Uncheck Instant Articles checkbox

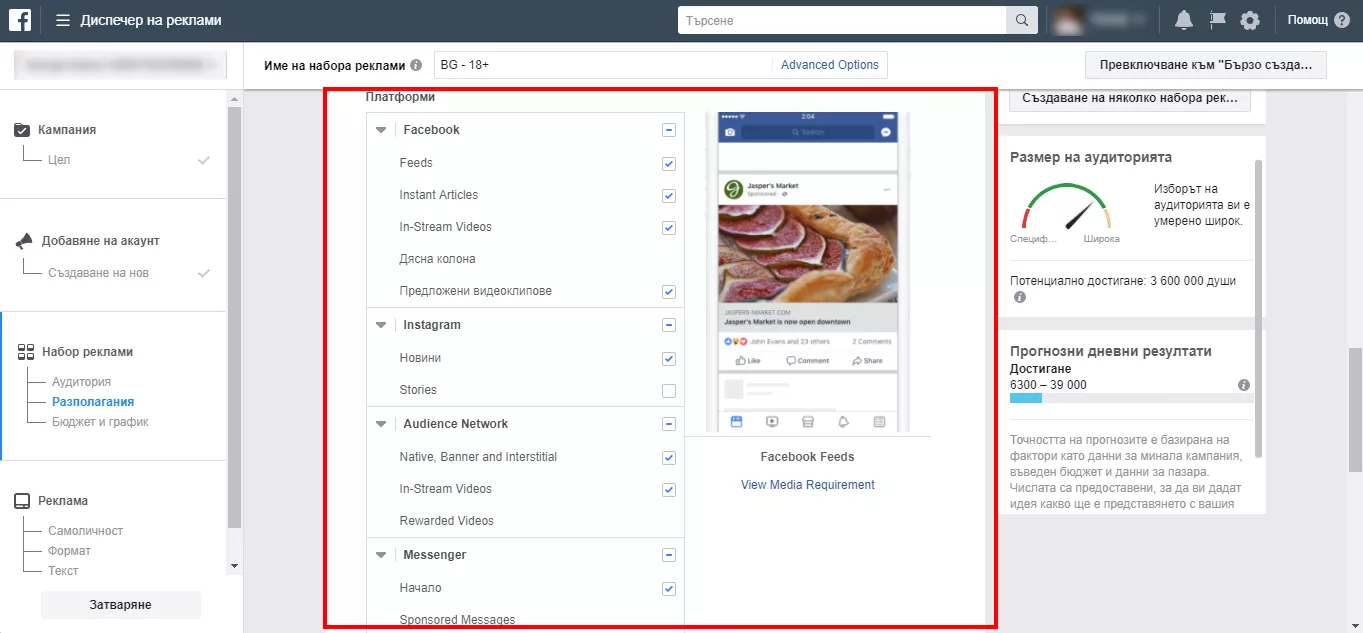tap(669, 196)
